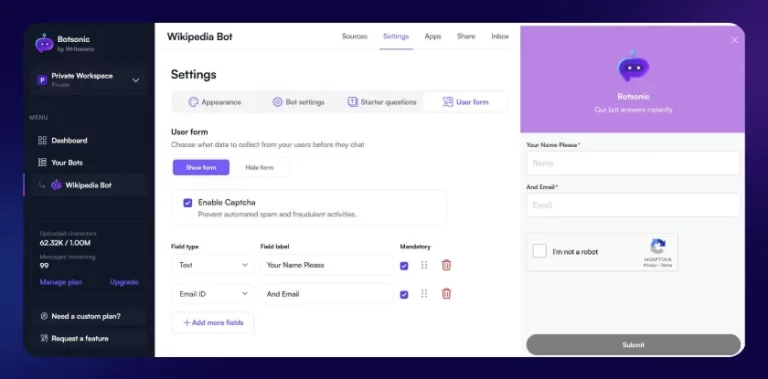Select the Show form option
768x379 pixels.
(x=201, y=167)
